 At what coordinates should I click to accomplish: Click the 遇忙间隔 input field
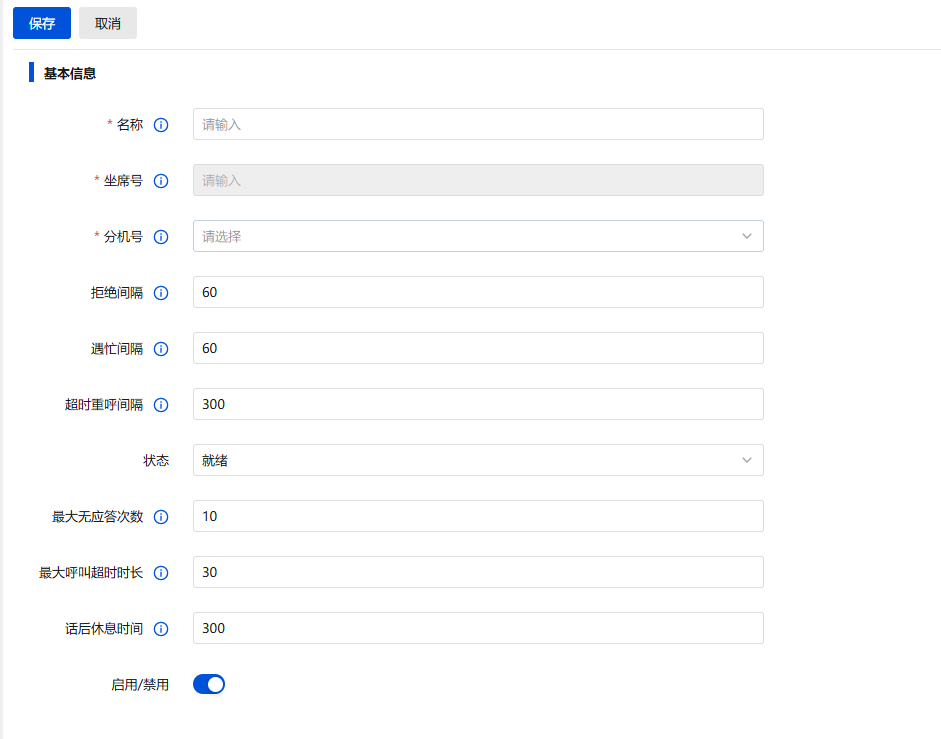(x=478, y=348)
